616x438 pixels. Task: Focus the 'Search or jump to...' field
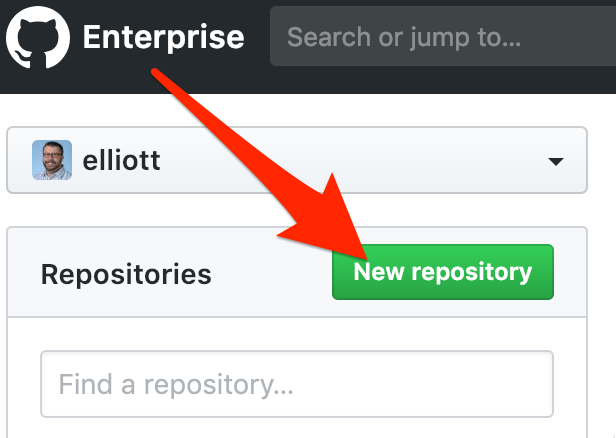(x=443, y=36)
